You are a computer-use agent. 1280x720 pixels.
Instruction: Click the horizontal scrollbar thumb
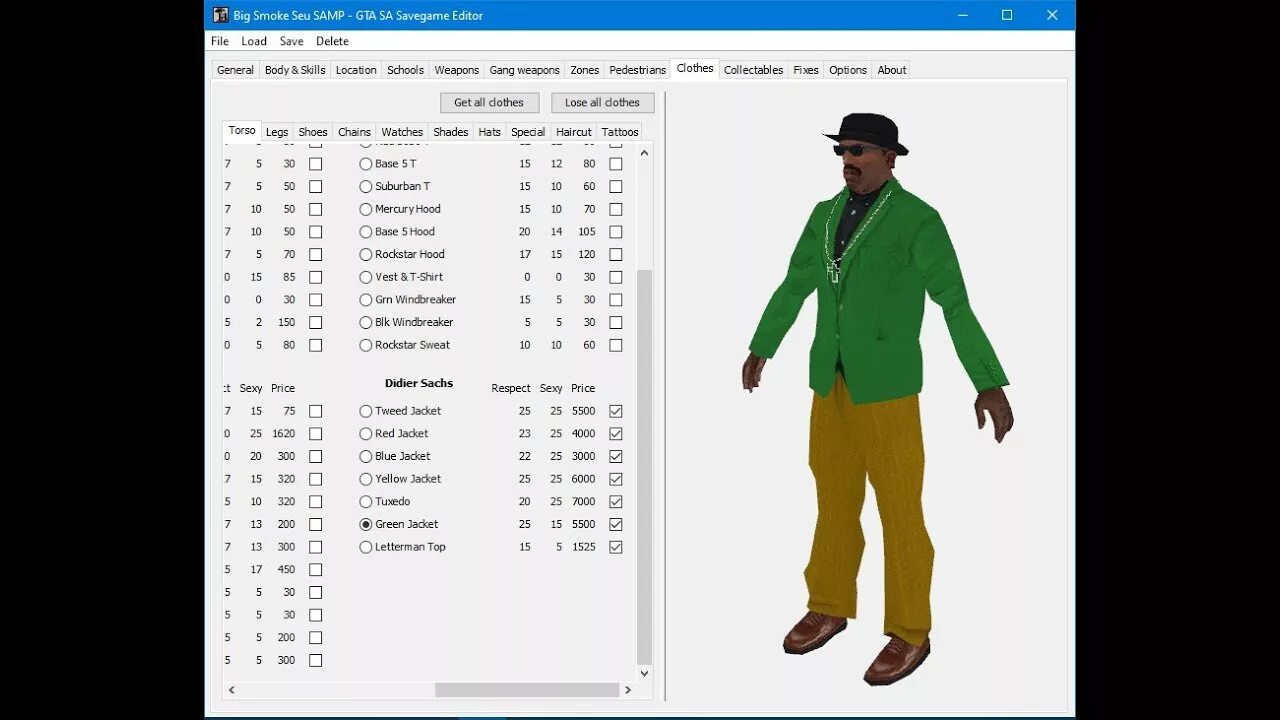[x=527, y=690]
